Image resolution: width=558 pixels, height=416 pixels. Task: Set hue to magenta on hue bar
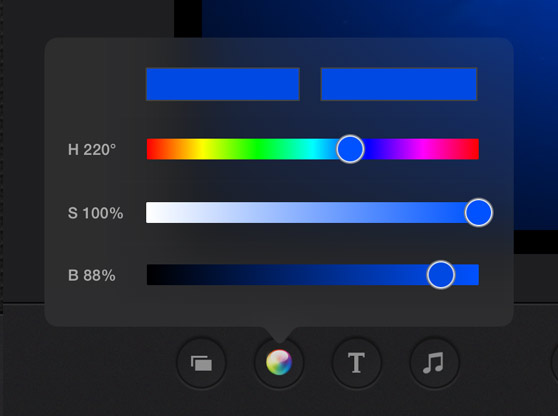pyautogui.click(x=423, y=149)
